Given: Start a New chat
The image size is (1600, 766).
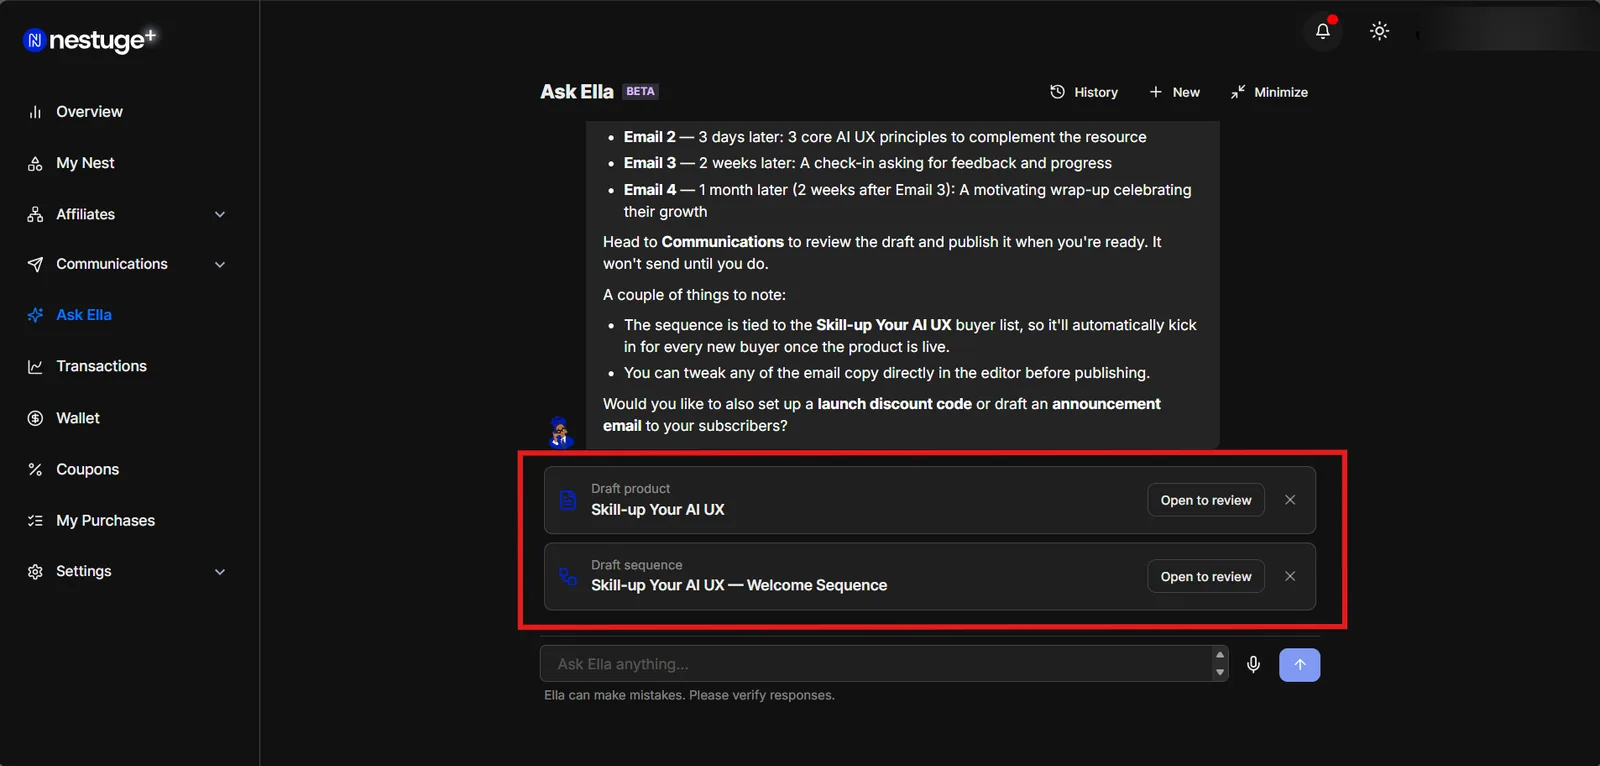Looking at the screenshot, I should click(x=1174, y=92).
